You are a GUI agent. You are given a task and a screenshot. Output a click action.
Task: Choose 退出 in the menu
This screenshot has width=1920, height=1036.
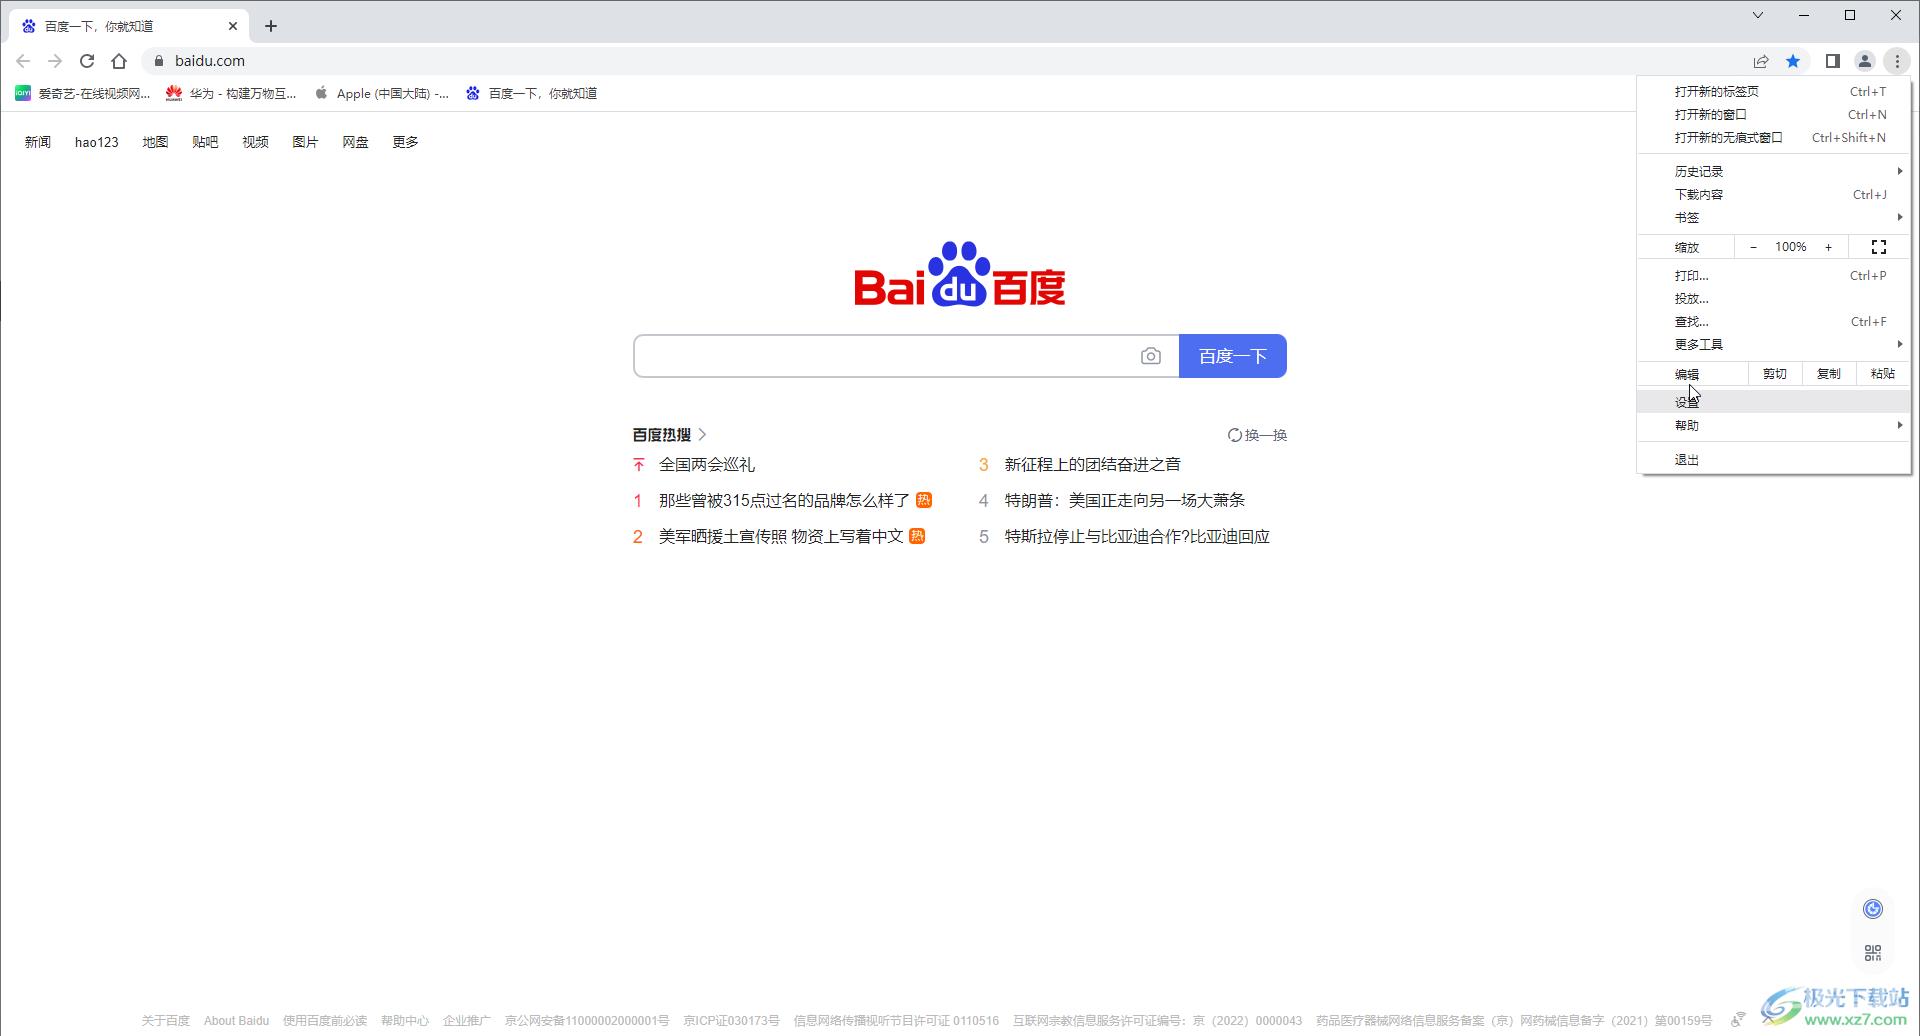[x=1774, y=459]
